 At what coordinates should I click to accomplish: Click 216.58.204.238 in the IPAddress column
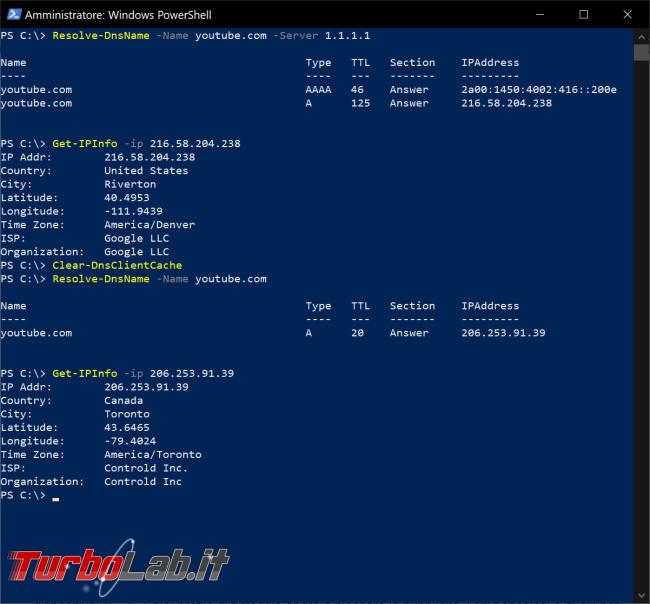tap(507, 103)
